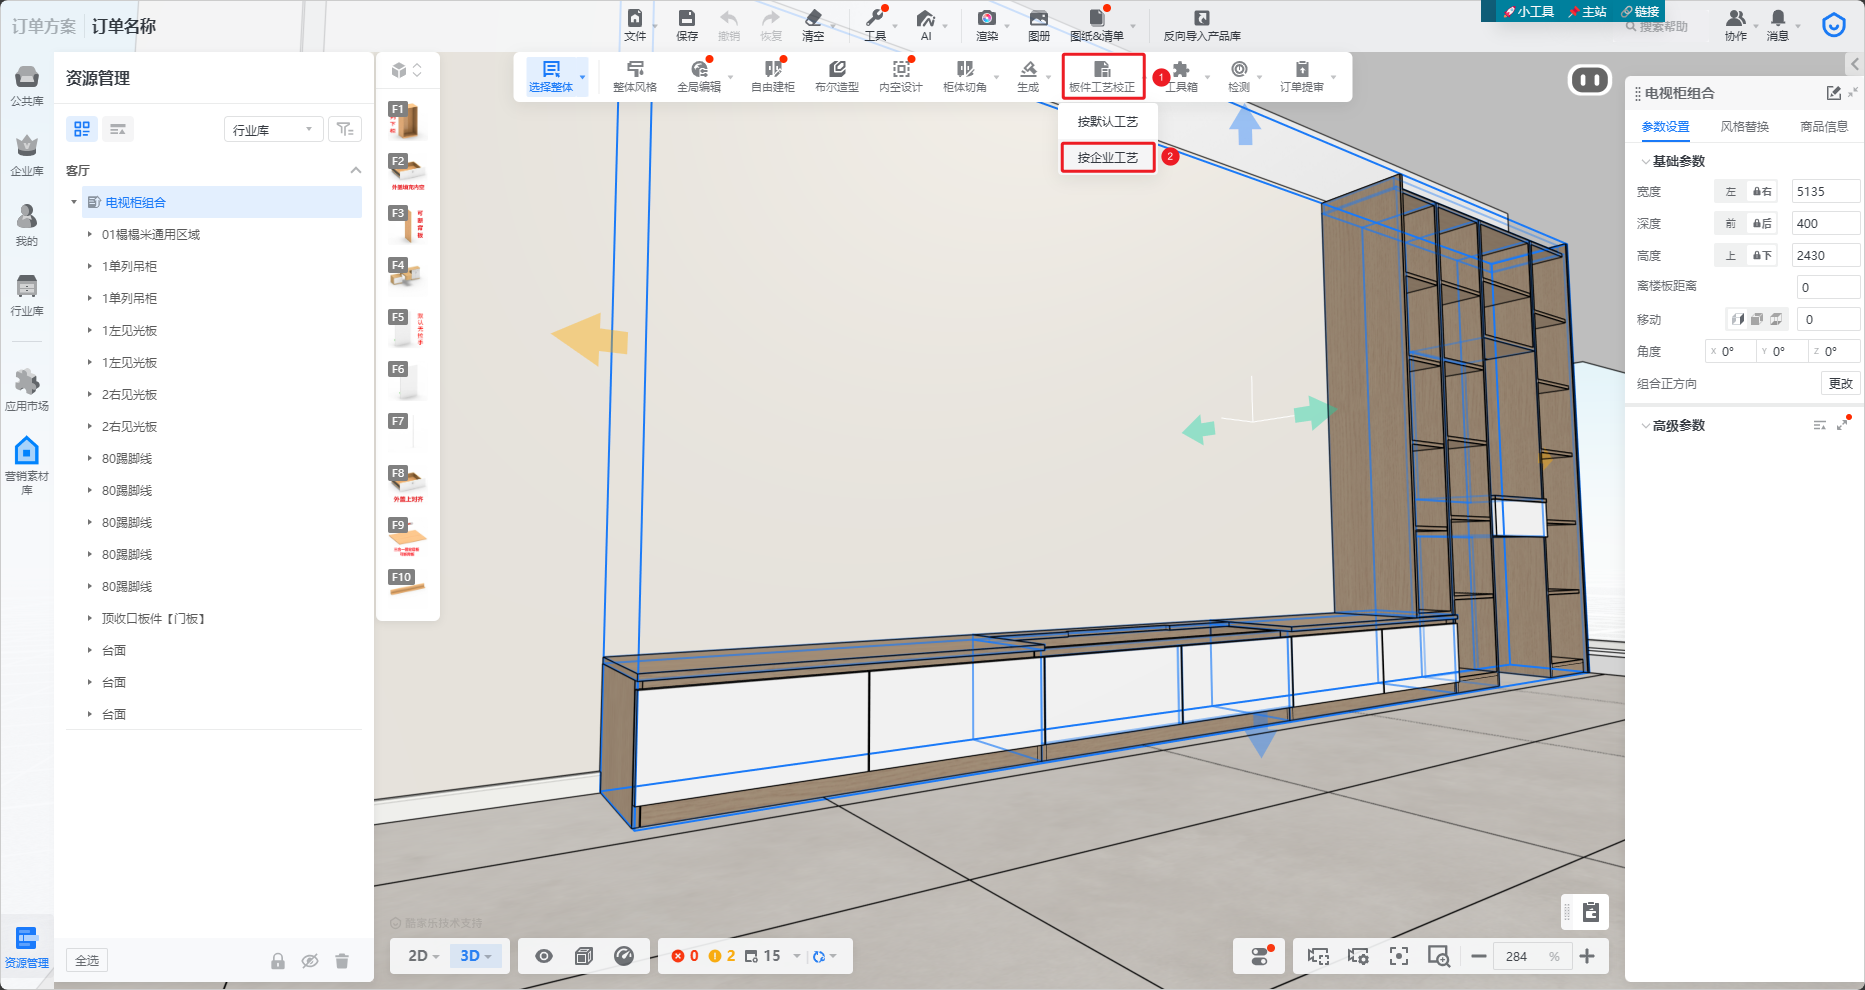Choose 按企业工艺 from the dropdown menu
The image size is (1865, 990).
(1107, 158)
